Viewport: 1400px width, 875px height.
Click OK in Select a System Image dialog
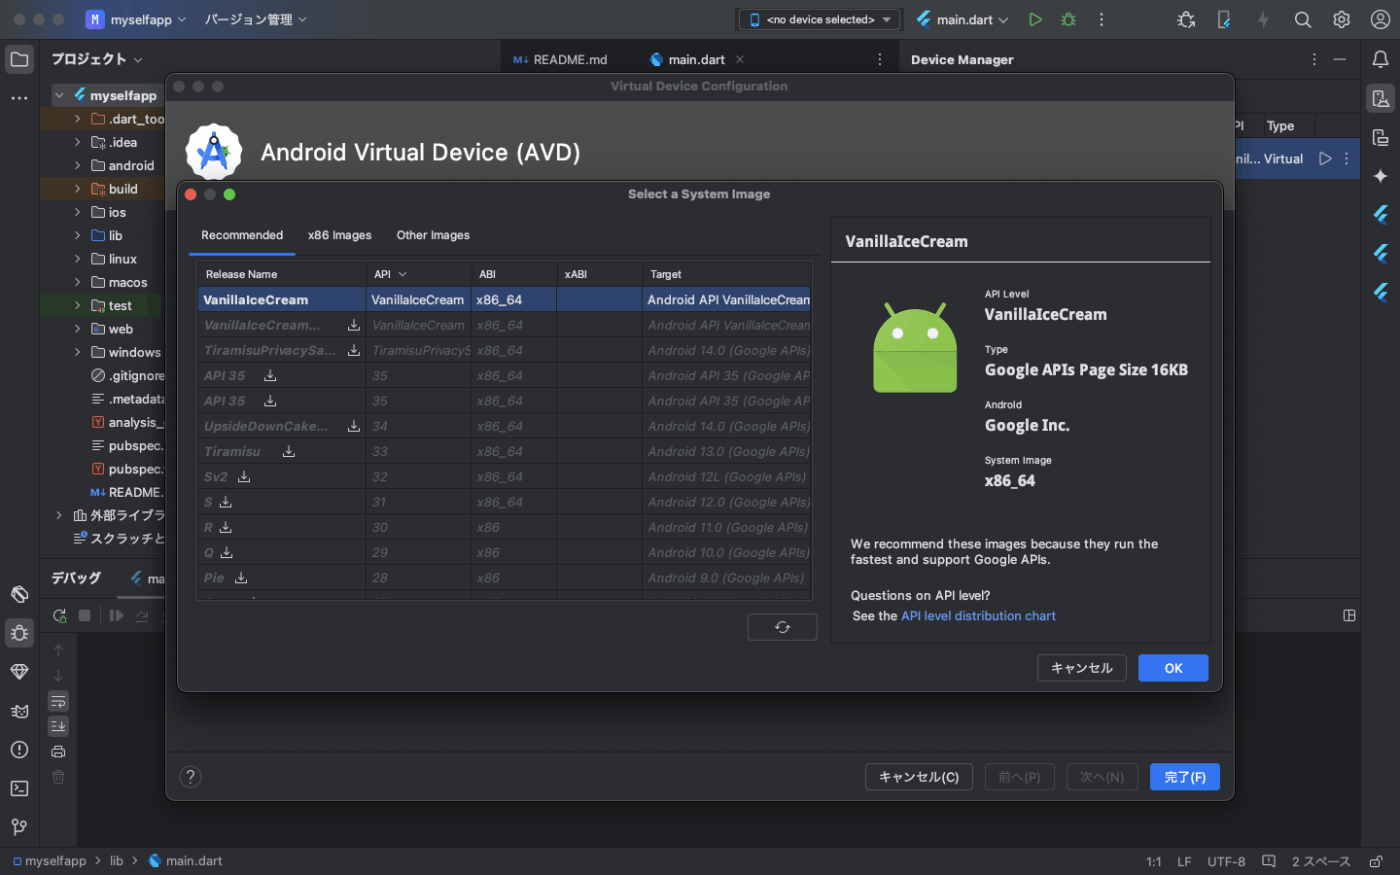[1173, 668]
